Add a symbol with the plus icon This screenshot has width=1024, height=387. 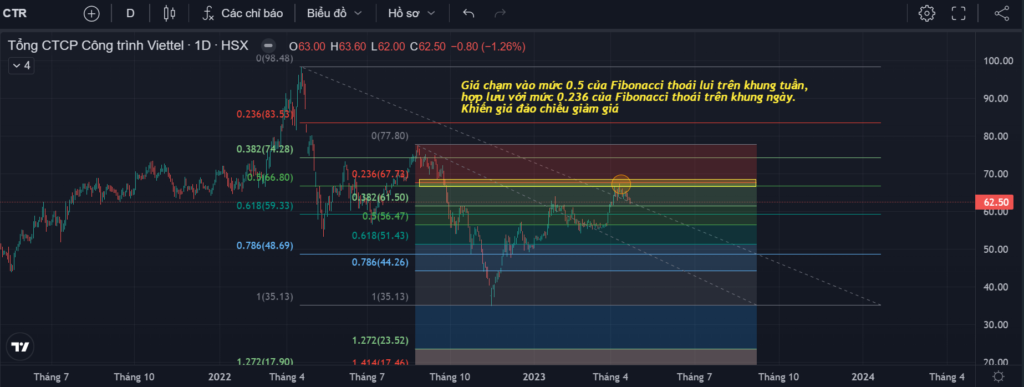(x=92, y=13)
